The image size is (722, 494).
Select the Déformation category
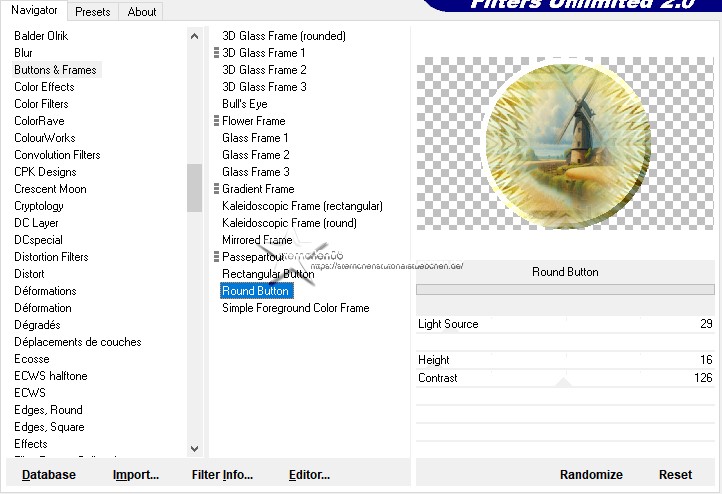43,308
